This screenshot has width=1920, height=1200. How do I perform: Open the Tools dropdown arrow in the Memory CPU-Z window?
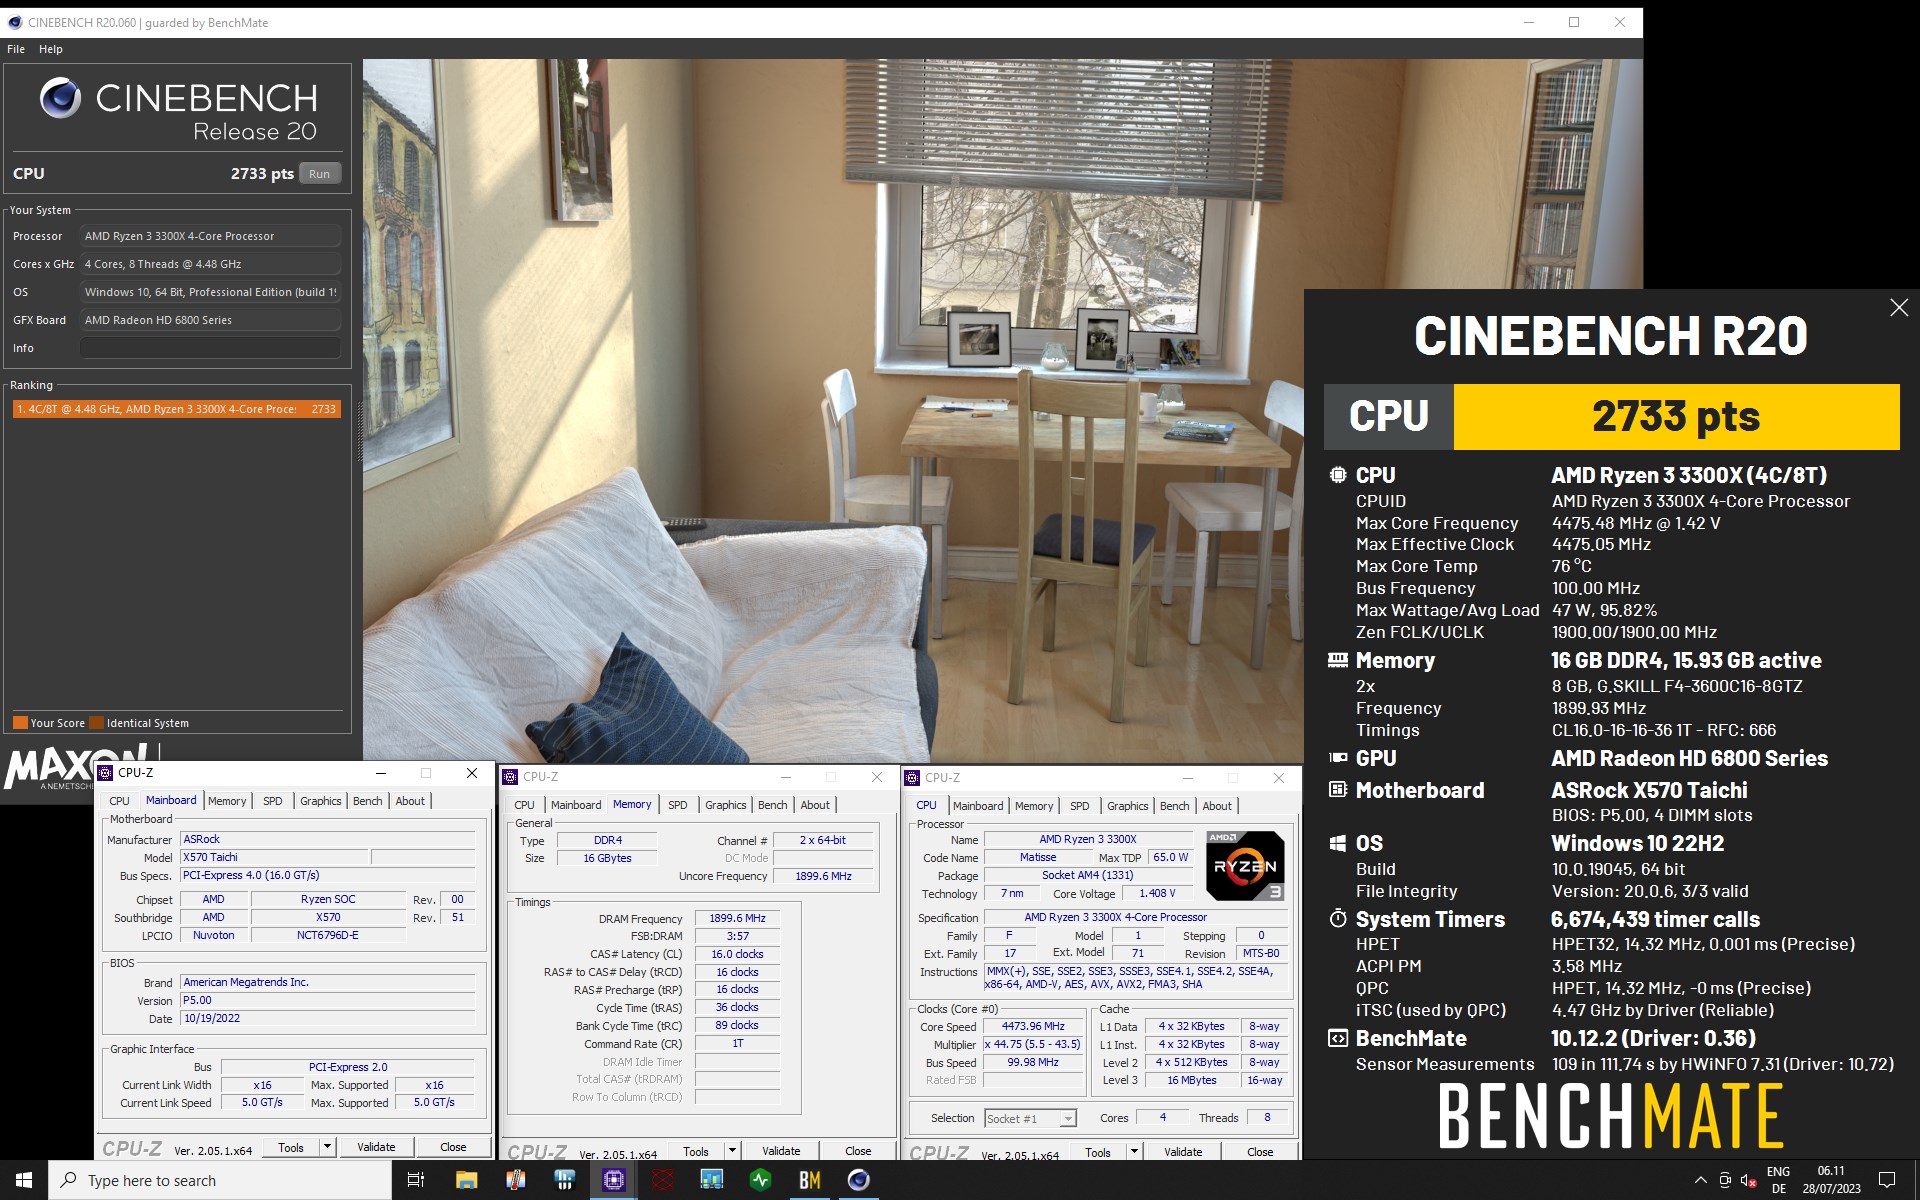[732, 1151]
